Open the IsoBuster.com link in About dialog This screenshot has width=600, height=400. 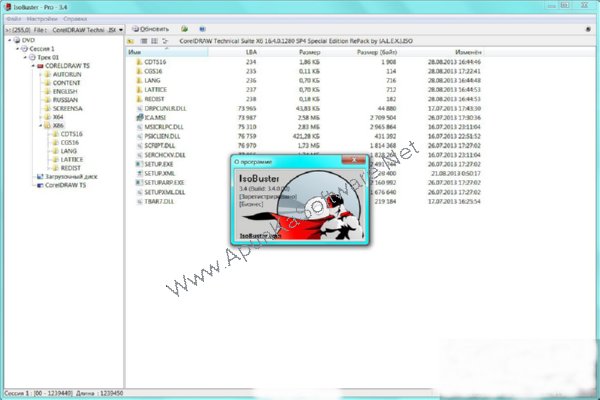pyautogui.click(x=260, y=236)
